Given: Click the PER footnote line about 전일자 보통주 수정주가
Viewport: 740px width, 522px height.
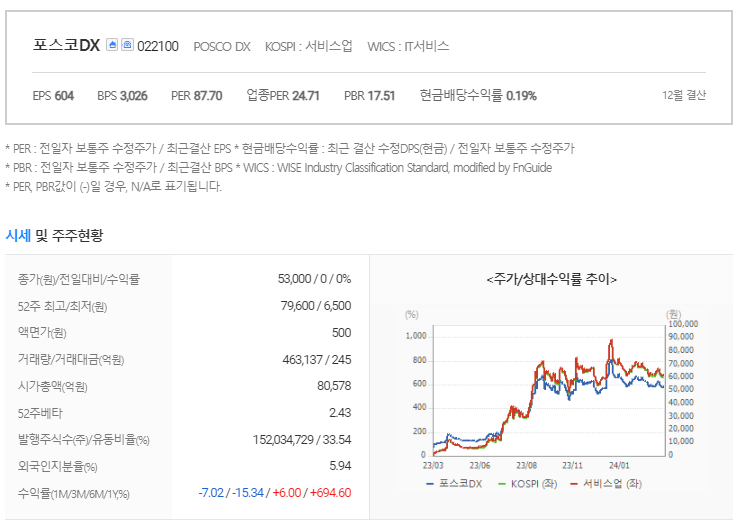Looking at the screenshot, I should tap(290, 149).
